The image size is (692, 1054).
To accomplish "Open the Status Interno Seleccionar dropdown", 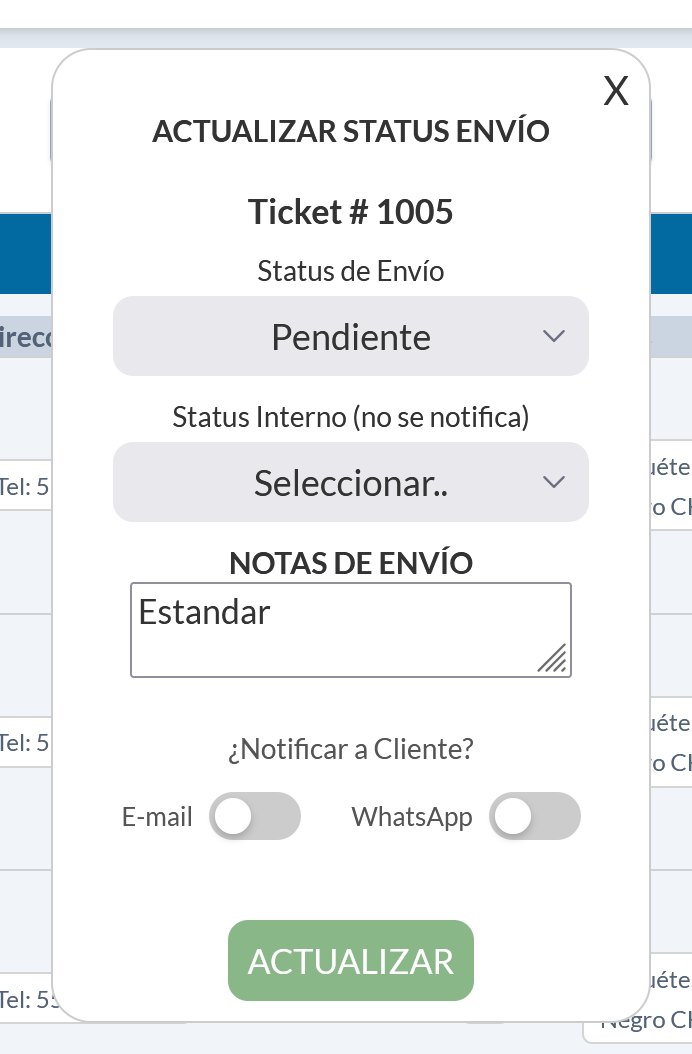I will click(350, 483).
